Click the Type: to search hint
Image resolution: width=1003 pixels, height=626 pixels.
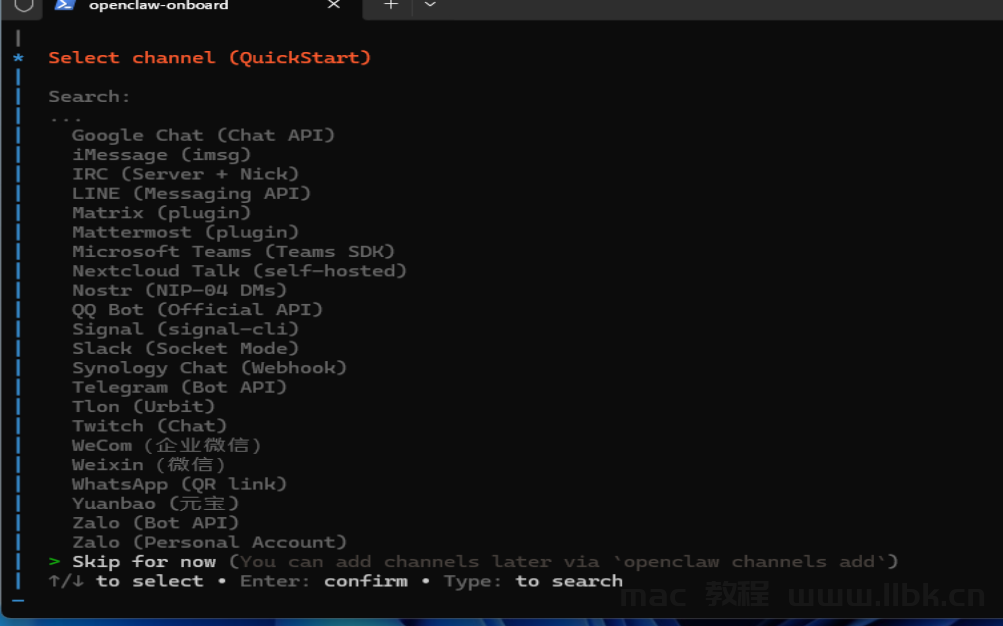pyautogui.click(x=533, y=581)
